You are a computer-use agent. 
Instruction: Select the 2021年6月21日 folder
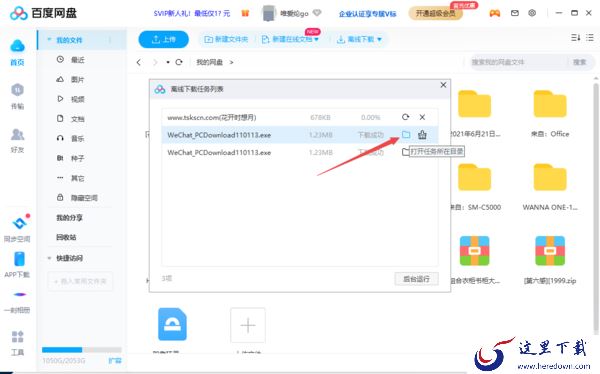point(474,113)
